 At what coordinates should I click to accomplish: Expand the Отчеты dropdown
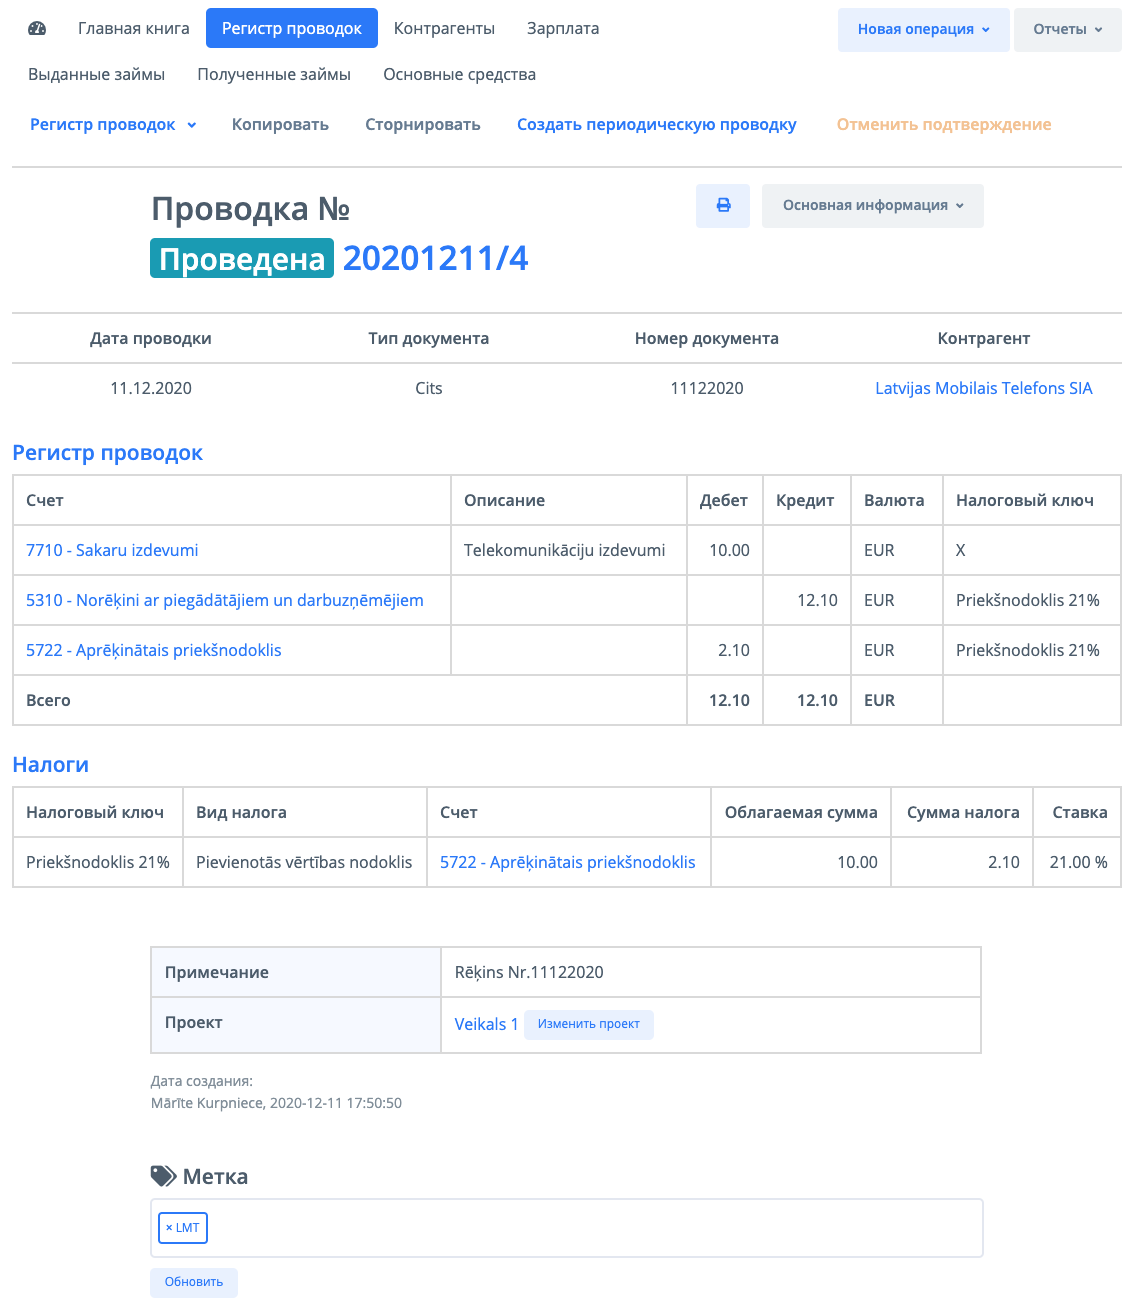point(1067,29)
